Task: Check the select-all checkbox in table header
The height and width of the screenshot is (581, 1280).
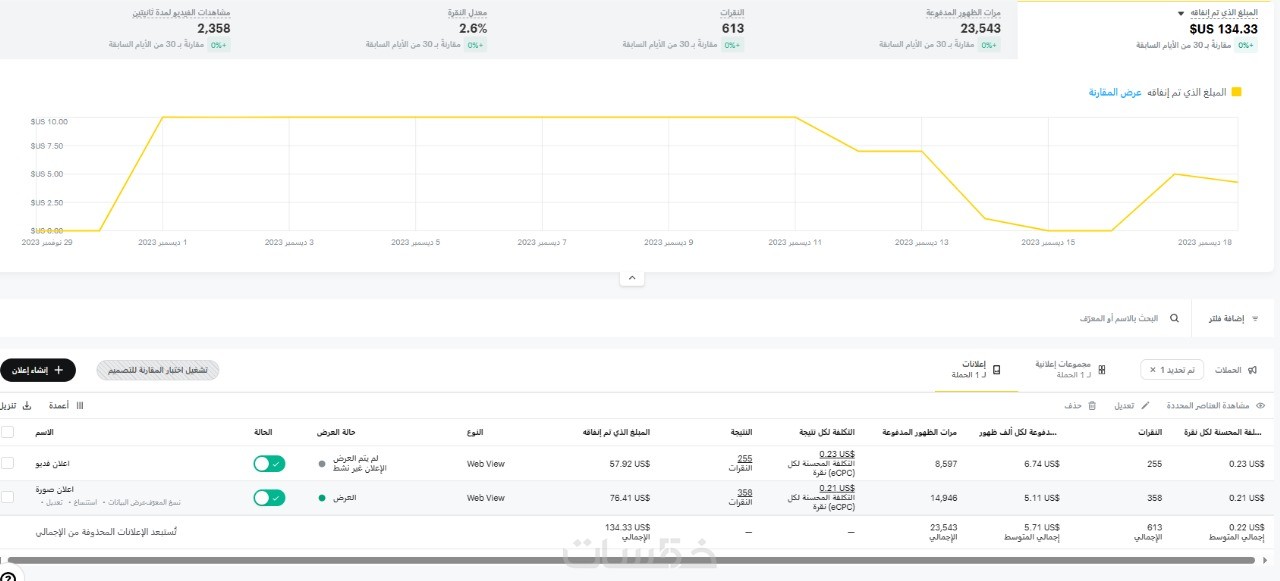Action: [8, 432]
